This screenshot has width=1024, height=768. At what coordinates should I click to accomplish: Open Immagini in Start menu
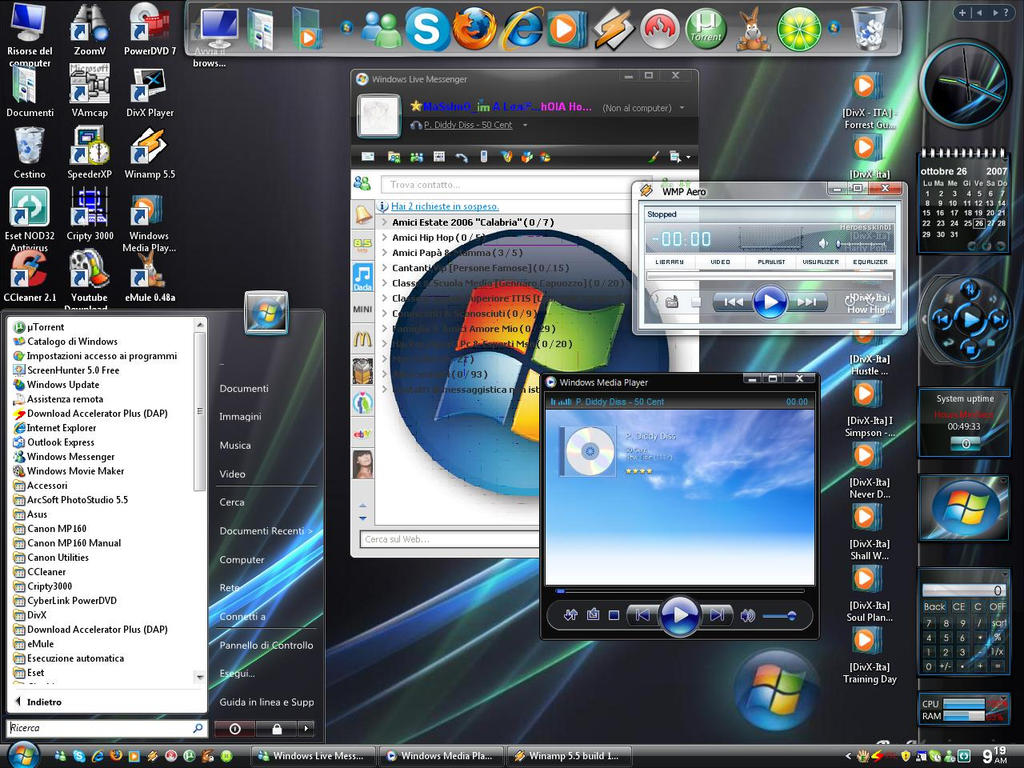click(x=240, y=417)
